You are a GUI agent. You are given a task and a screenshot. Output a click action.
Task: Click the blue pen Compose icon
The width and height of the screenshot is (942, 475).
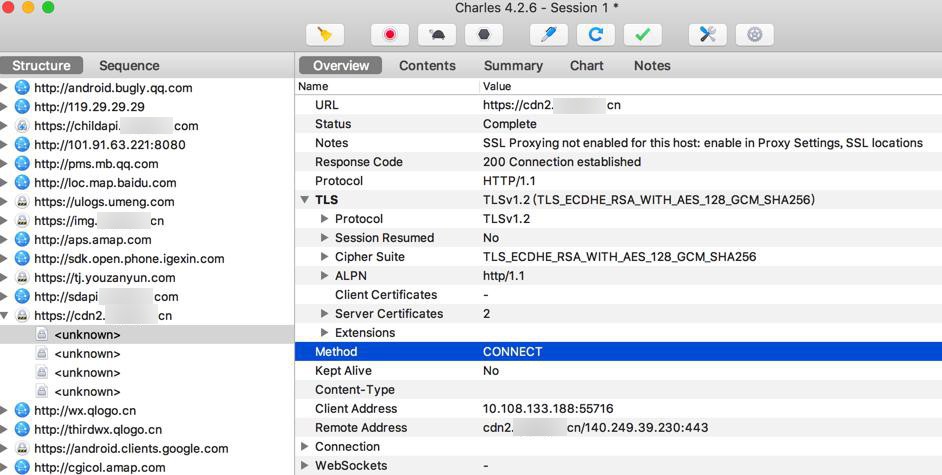548,34
